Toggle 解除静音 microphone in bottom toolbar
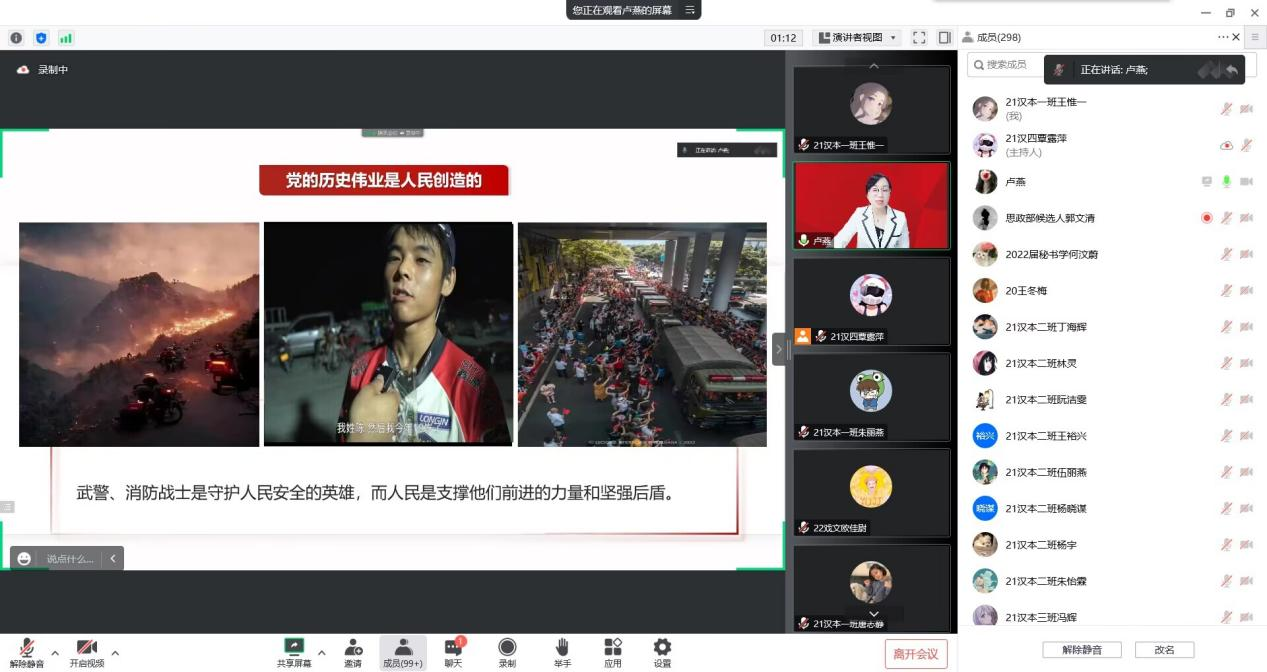This screenshot has width=1267, height=672. (27, 653)
